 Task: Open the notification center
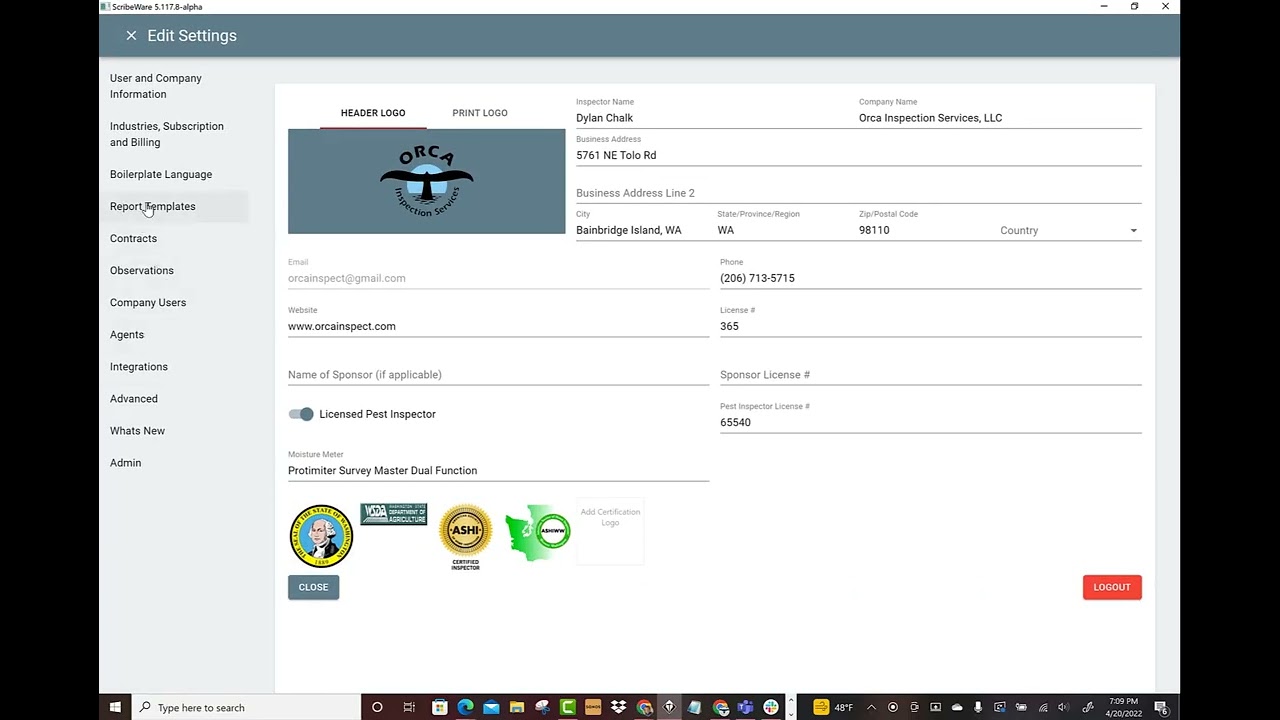tap(1162, 707)
